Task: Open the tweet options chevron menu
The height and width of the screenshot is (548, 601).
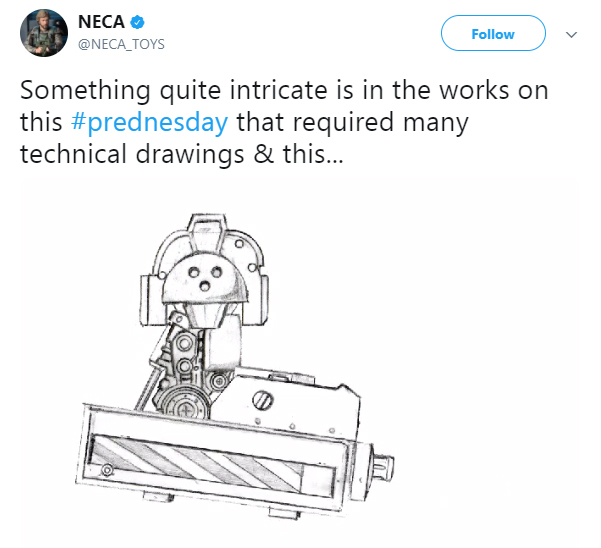Action: coord(572,34)
